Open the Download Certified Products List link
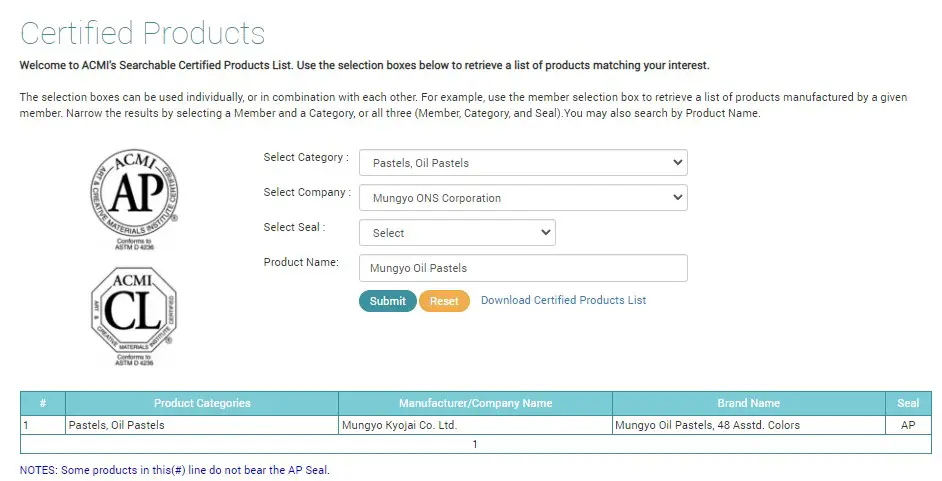This screenshot has width=942, height=481. pyautogui.click(x=564, y=300)
